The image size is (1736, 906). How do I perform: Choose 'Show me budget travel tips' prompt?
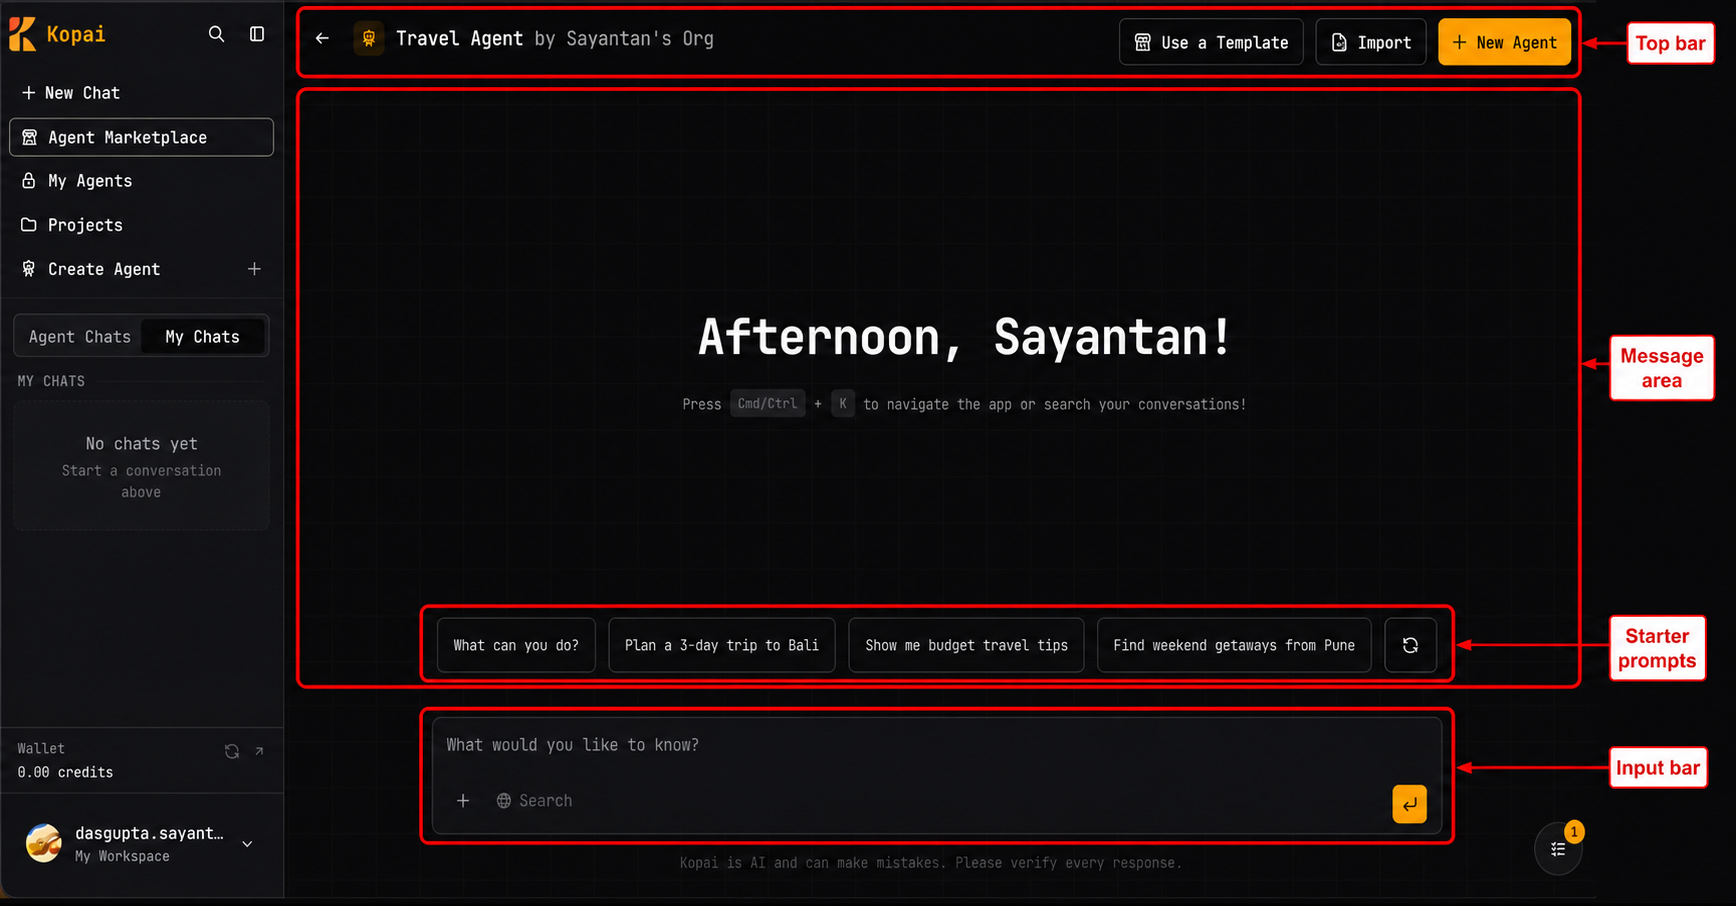(x=966, y=645)
